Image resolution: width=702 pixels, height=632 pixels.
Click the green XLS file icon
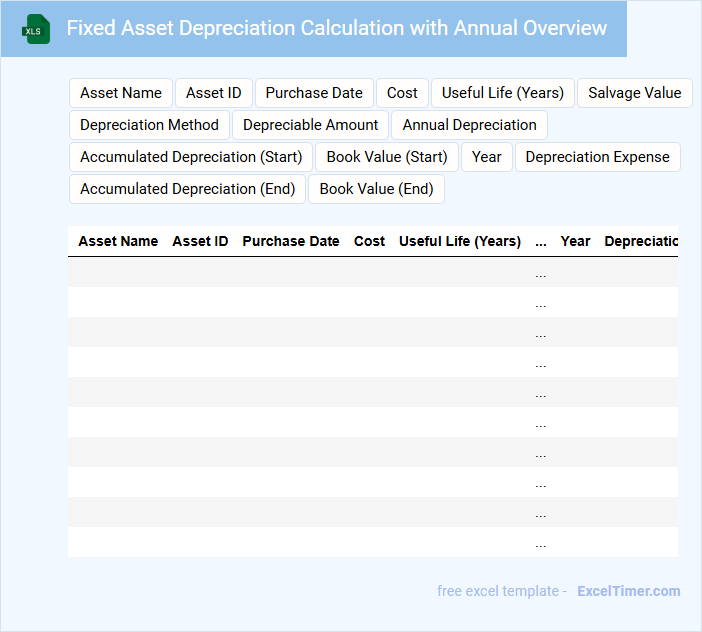(36, 29)
